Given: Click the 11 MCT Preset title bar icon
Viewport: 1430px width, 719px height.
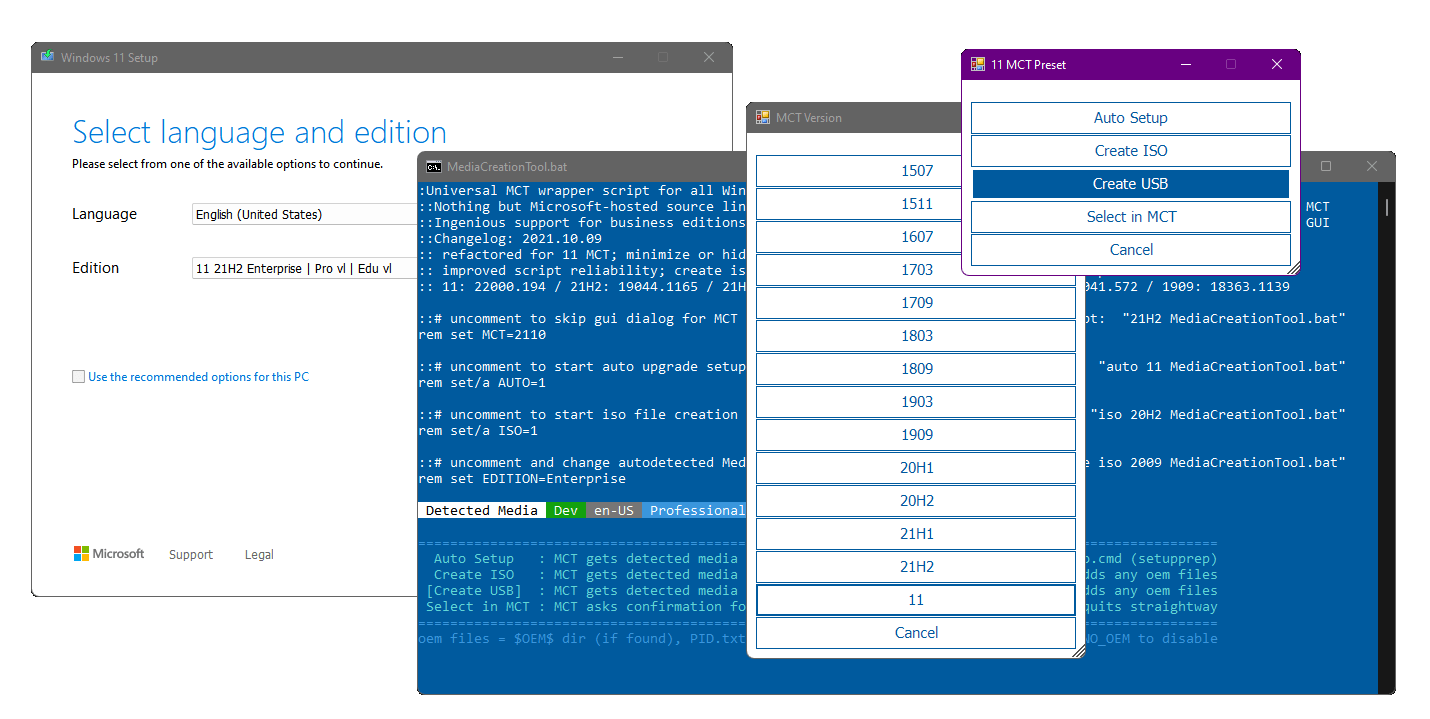Looking at the screenshot, I should (975, 64).
